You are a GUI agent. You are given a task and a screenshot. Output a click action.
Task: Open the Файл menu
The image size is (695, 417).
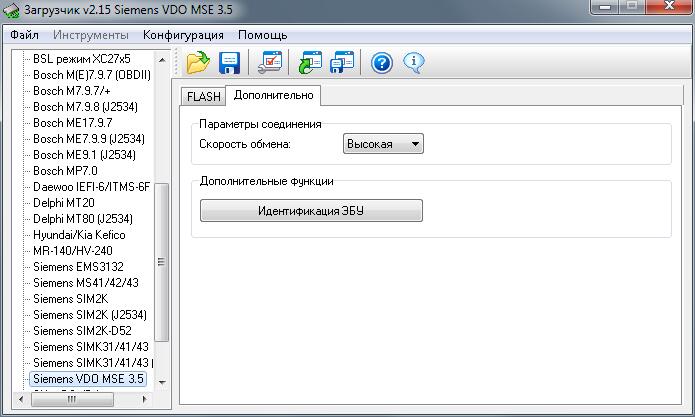click(x=24, y=35)
